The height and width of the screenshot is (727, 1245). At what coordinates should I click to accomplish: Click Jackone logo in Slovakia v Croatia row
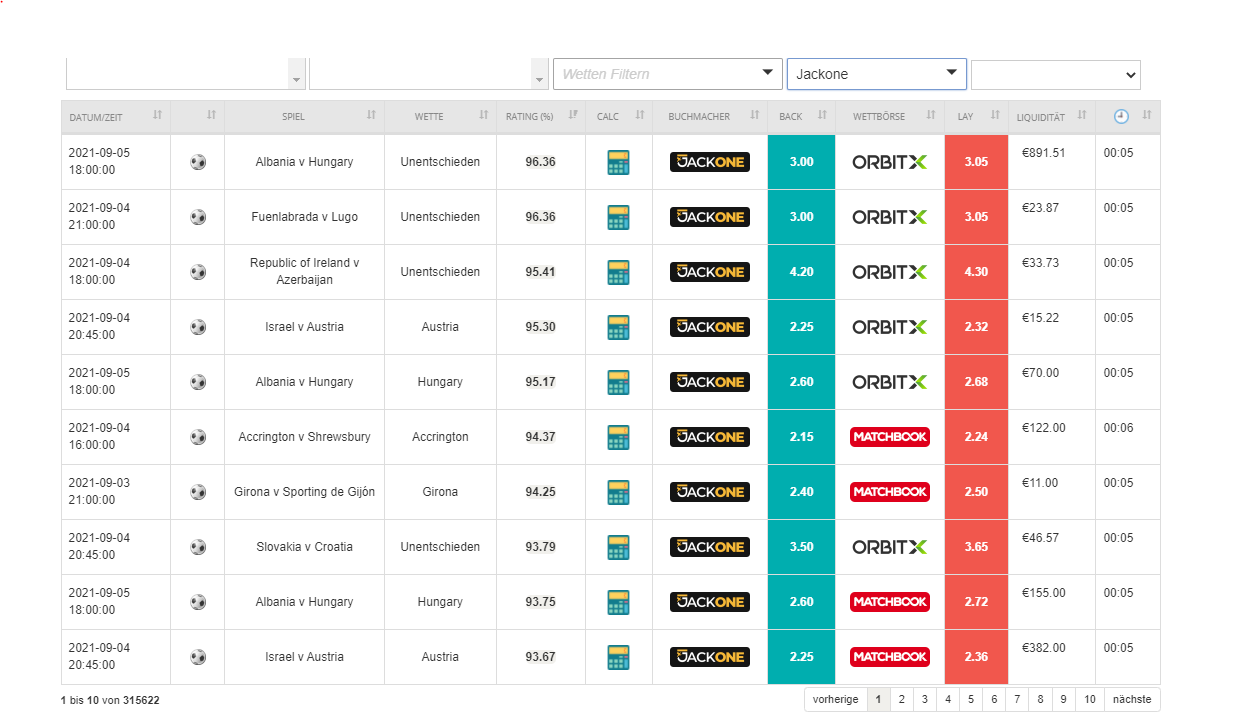(x=710, y=547)
